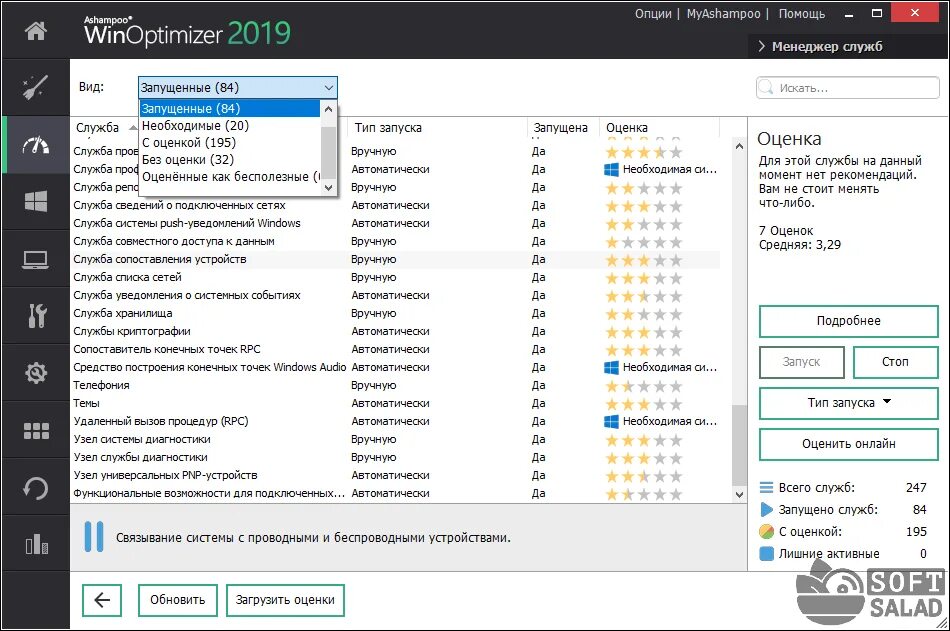Click the 'Загрузить оценки' button
This screenshot has height=631, width=950.
285,600
